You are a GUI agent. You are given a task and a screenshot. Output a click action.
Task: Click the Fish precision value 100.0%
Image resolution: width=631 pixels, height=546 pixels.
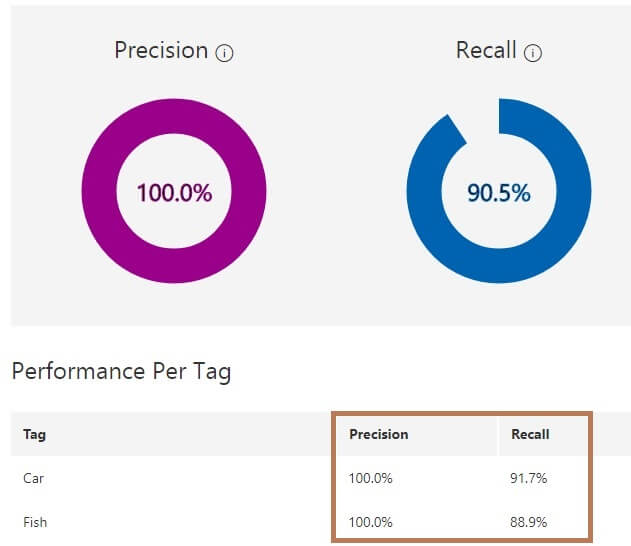[x=370, y=522]
